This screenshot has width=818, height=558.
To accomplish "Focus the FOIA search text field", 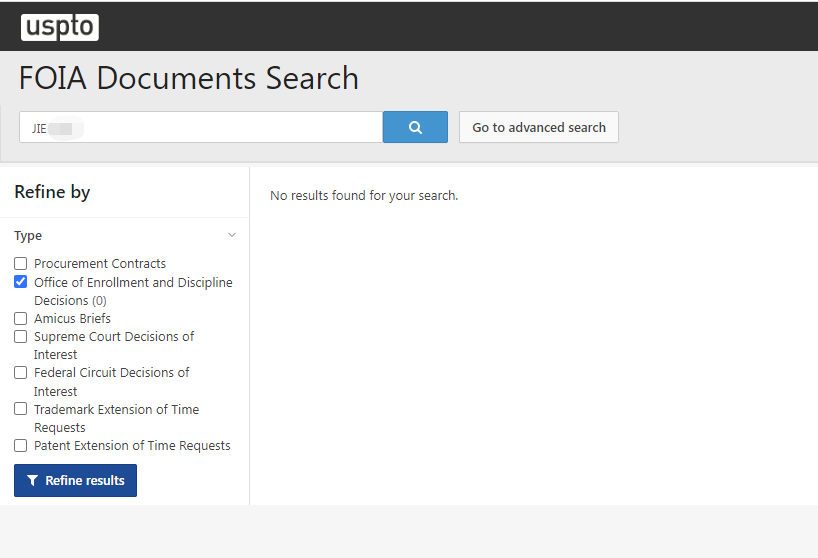I will [x=201, y=127].
